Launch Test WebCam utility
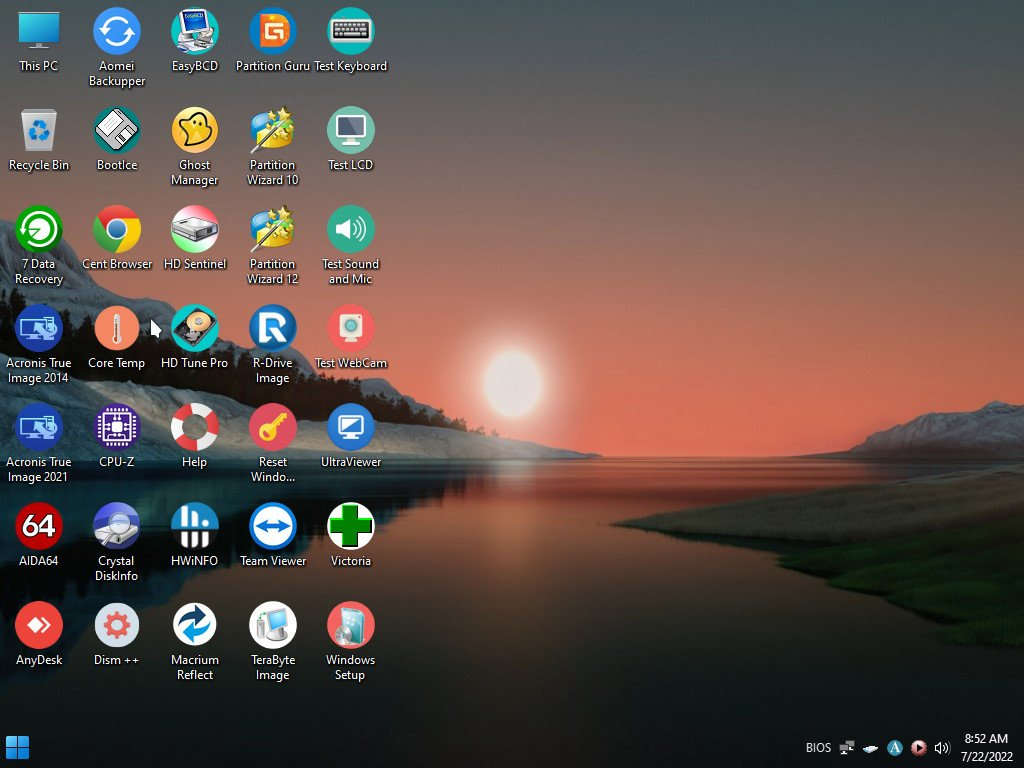1024x768 pixels. [350, 329]
